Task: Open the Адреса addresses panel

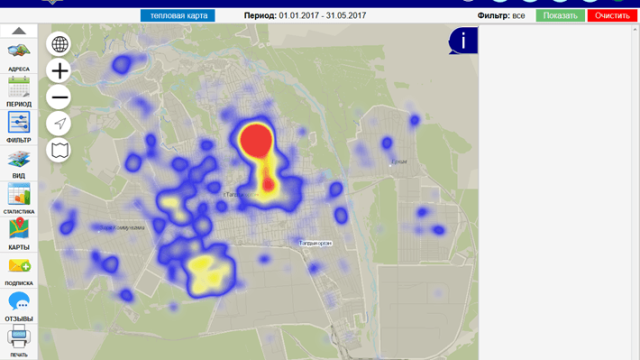Action: coord(19,56)
